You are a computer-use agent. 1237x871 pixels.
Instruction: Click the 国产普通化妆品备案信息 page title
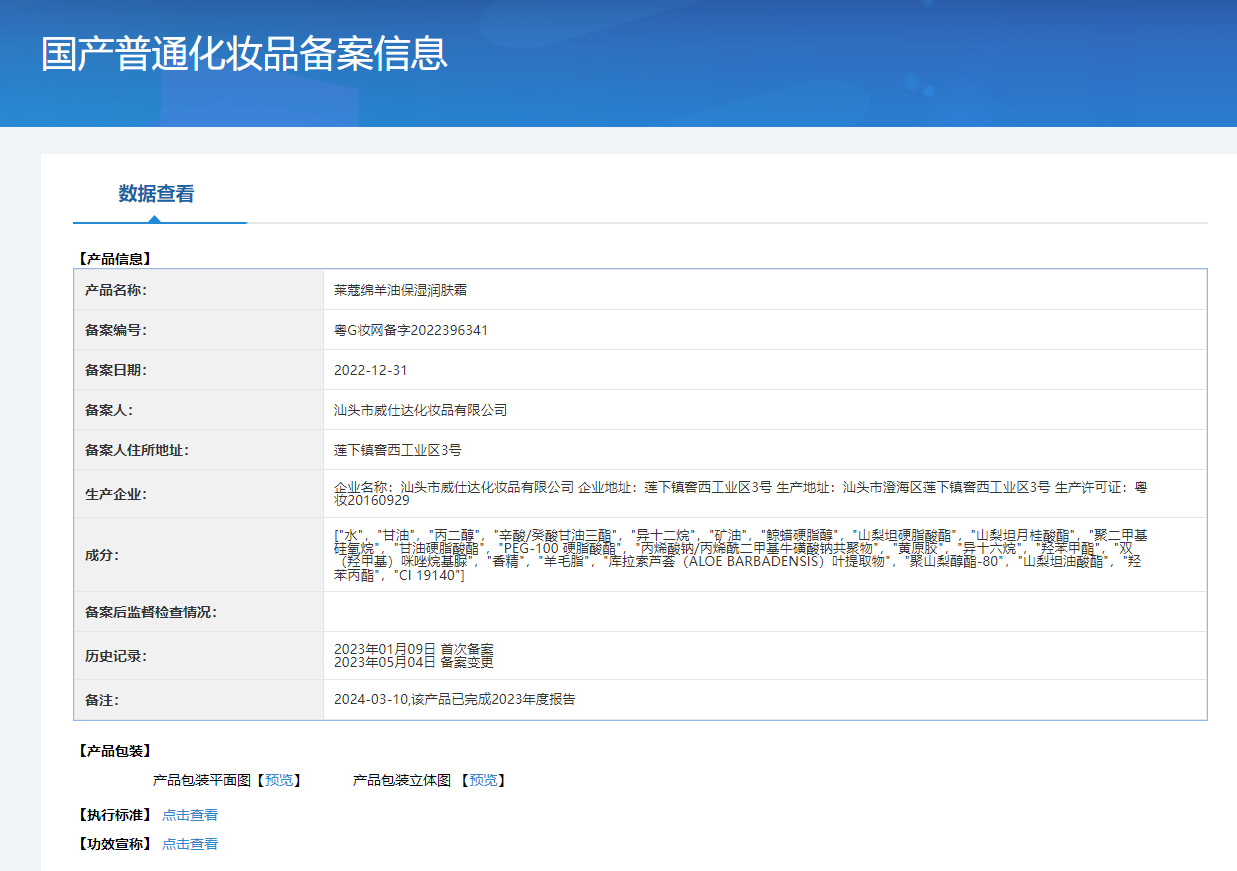click(x=244, y=54)
